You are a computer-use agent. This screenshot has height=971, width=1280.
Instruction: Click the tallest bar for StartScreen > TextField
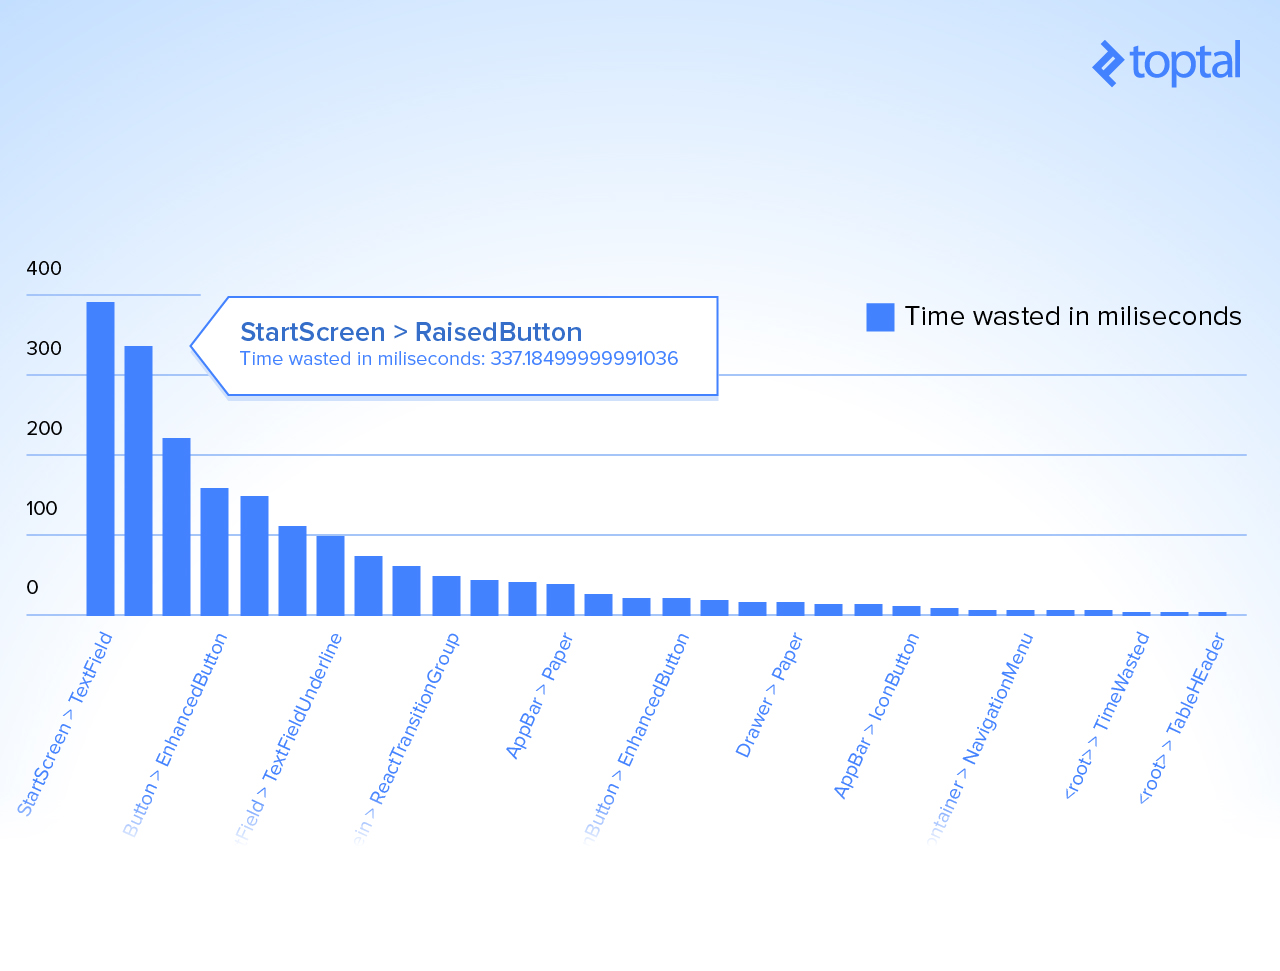click(x=100, y=458)
